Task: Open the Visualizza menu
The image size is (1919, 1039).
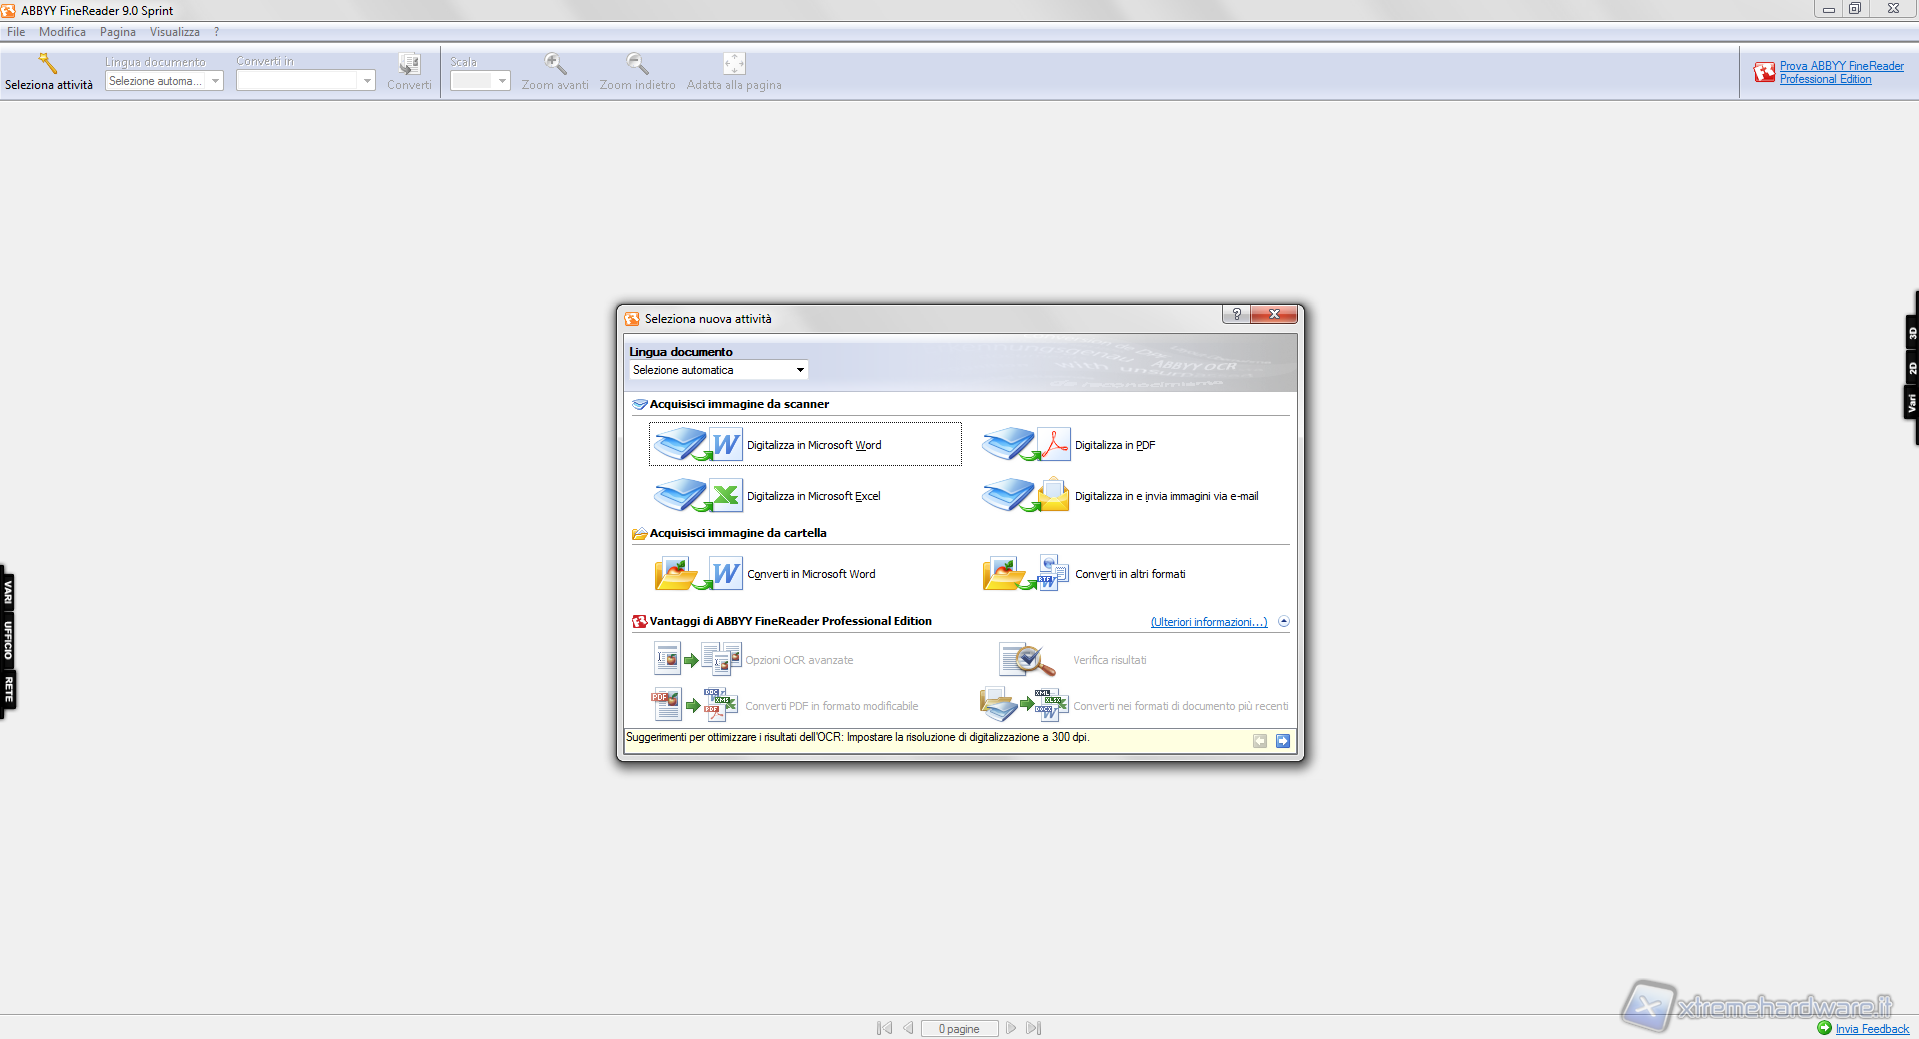Action: coord(175,32)
